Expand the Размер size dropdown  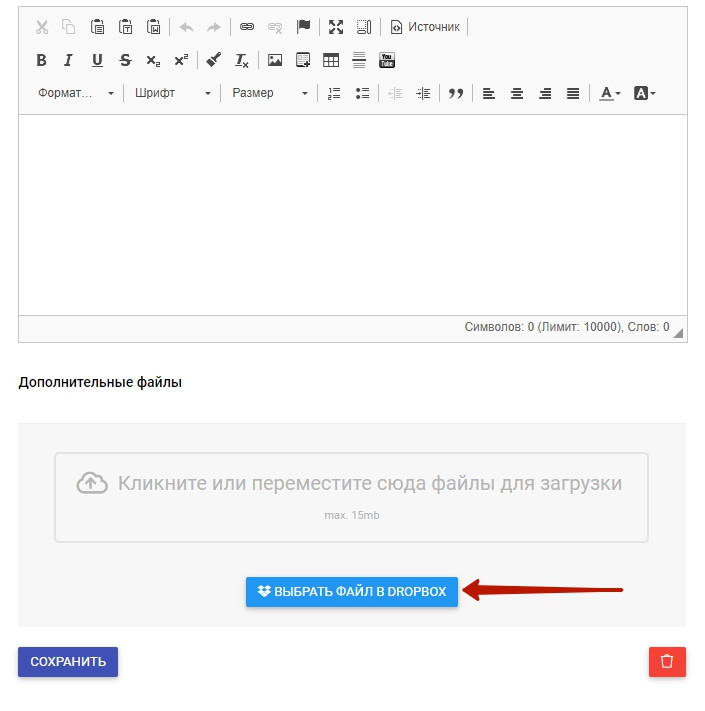tap(270, 93)
